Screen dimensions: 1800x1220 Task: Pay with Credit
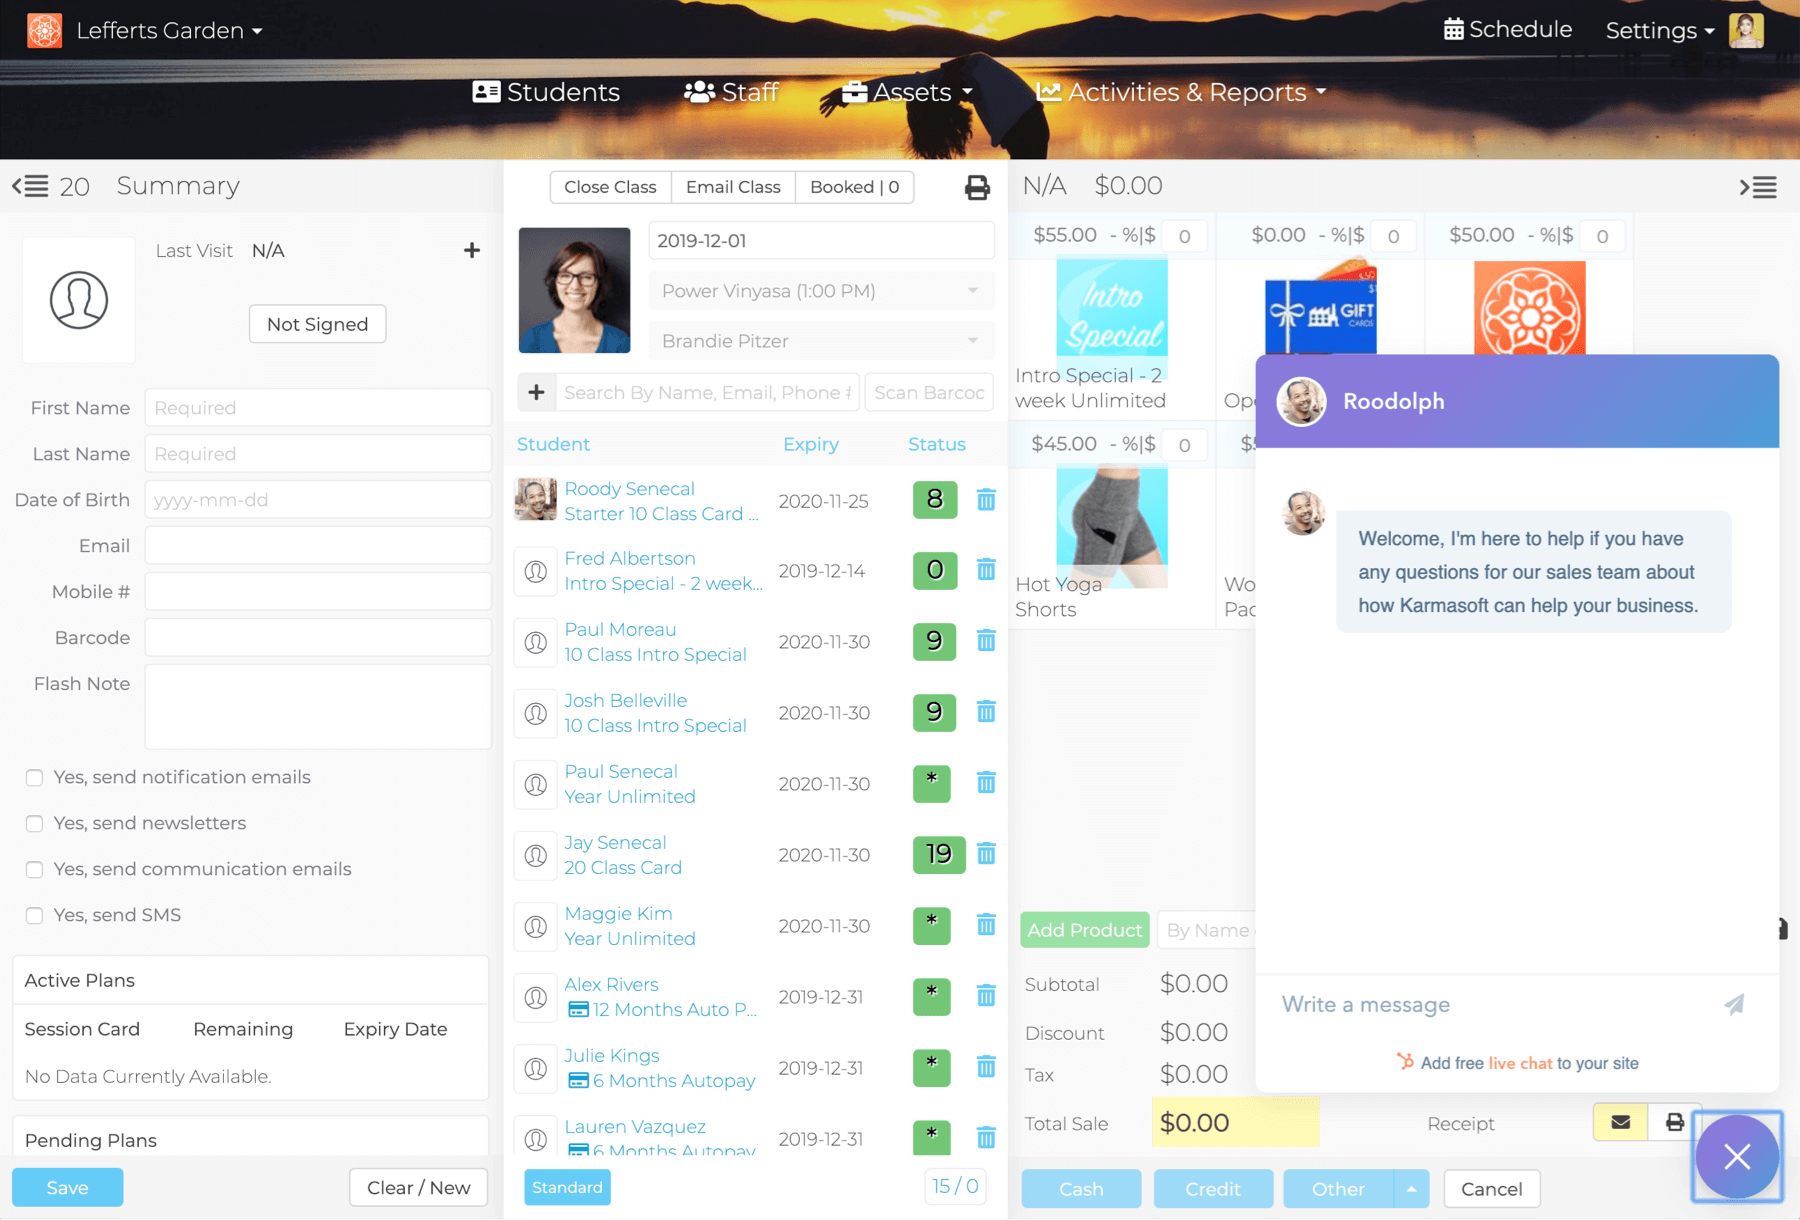[1213, 1189]
